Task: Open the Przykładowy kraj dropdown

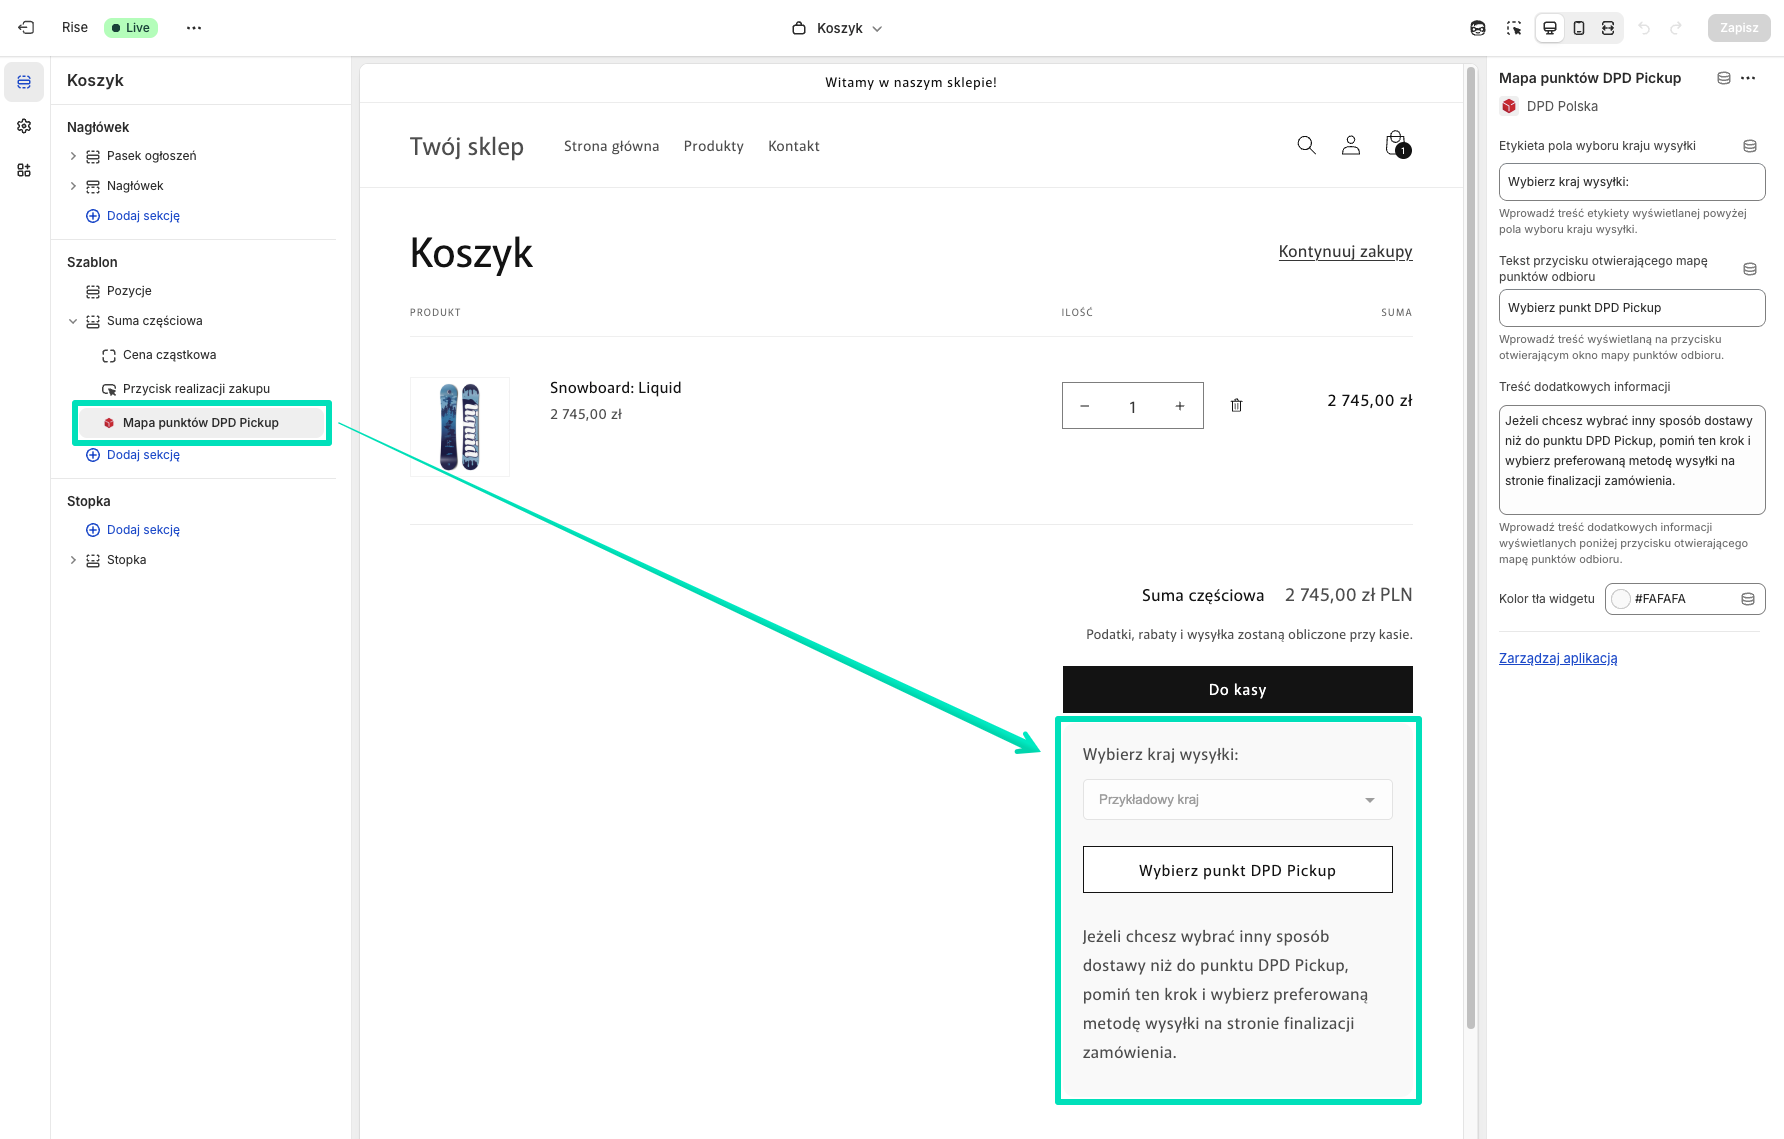Action: pos(1237,800)
